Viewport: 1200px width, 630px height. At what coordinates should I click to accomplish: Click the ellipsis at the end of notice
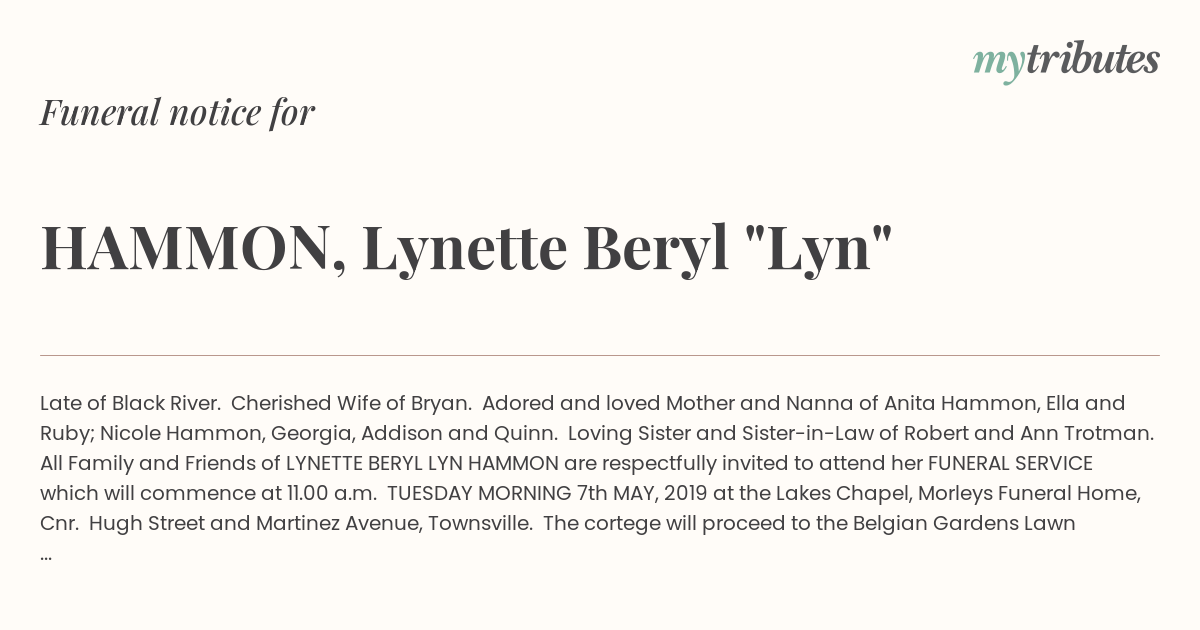[46, 555]
